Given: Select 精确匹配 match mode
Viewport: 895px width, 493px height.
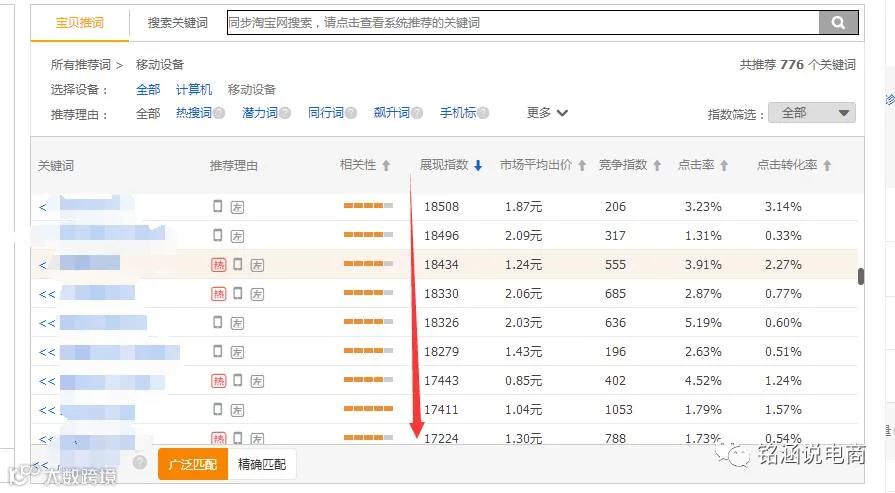Looking at the screenshot, I should tap(262, 464).
